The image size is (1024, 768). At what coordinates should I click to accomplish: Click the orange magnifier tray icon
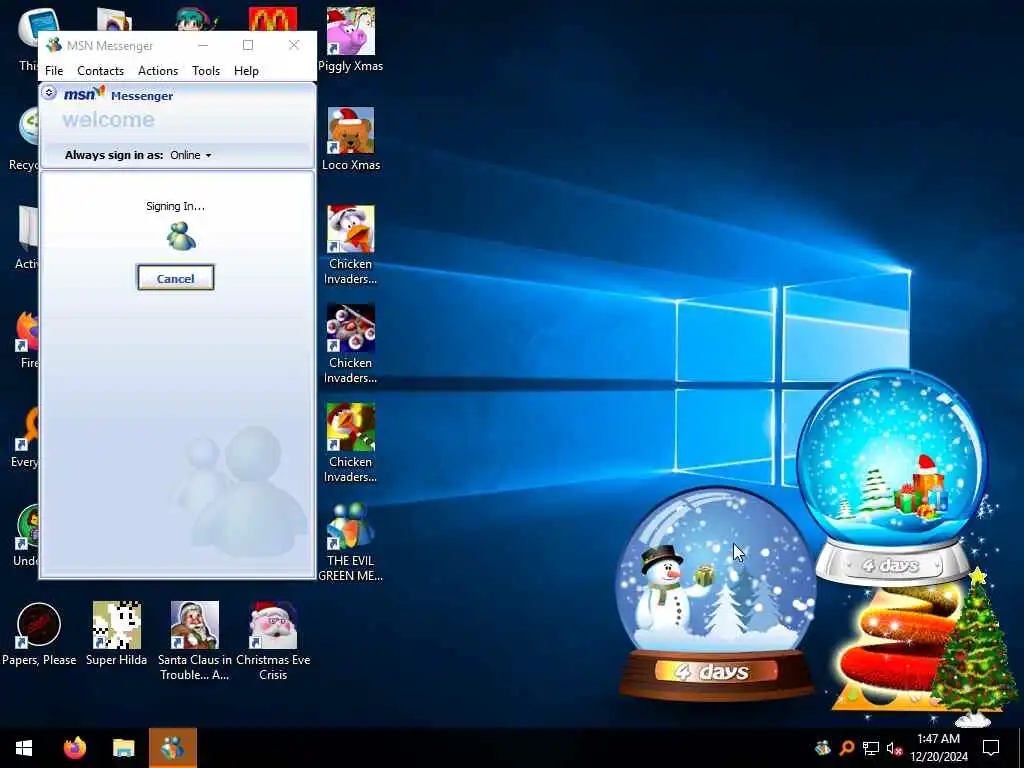[x=847, y=748]
